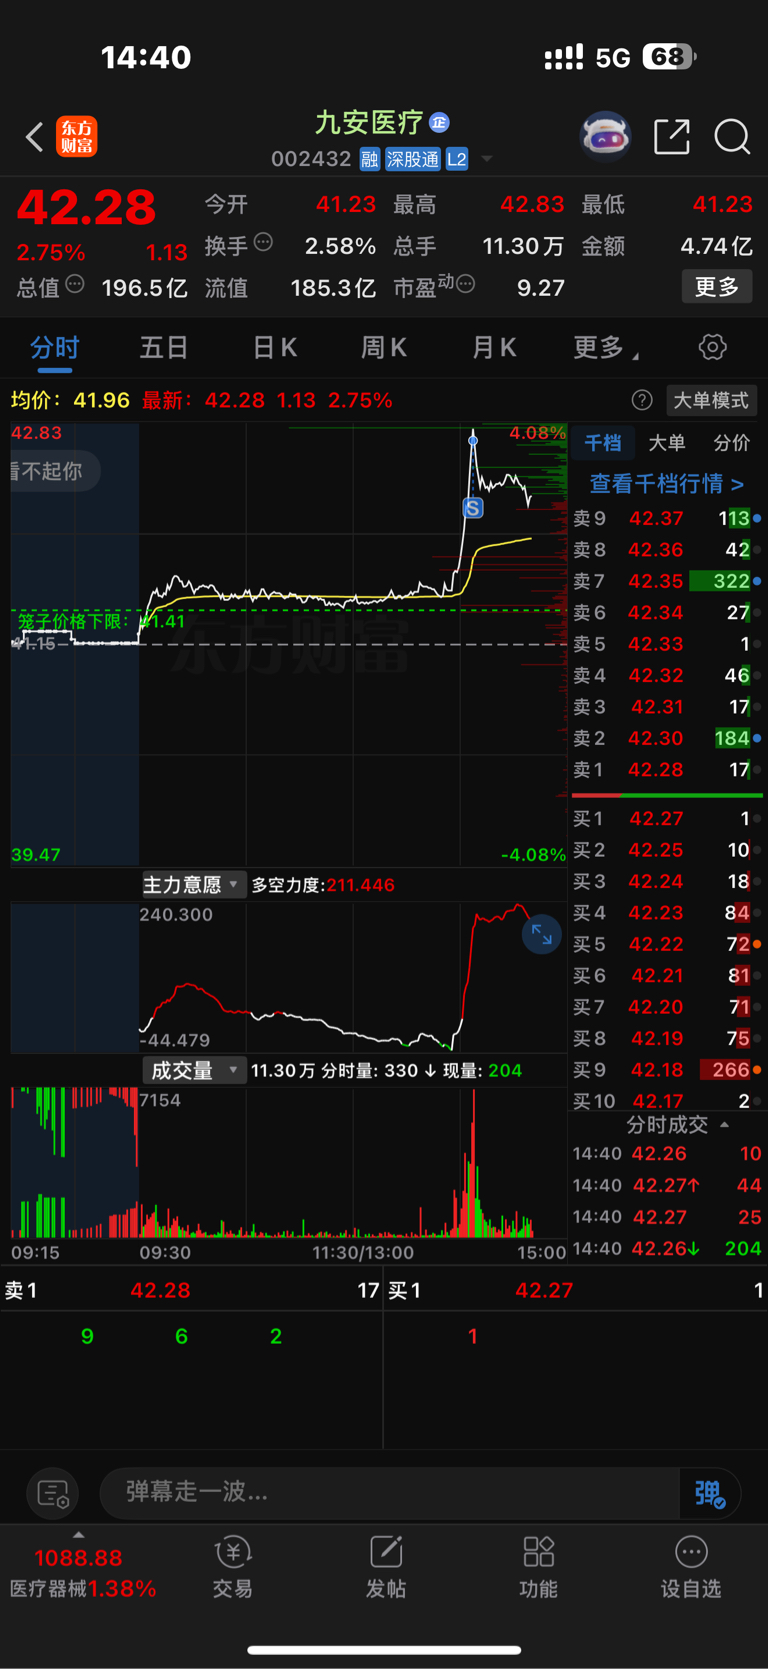
Task: Switch to the 分时 tab
Action: coord(55,347)
